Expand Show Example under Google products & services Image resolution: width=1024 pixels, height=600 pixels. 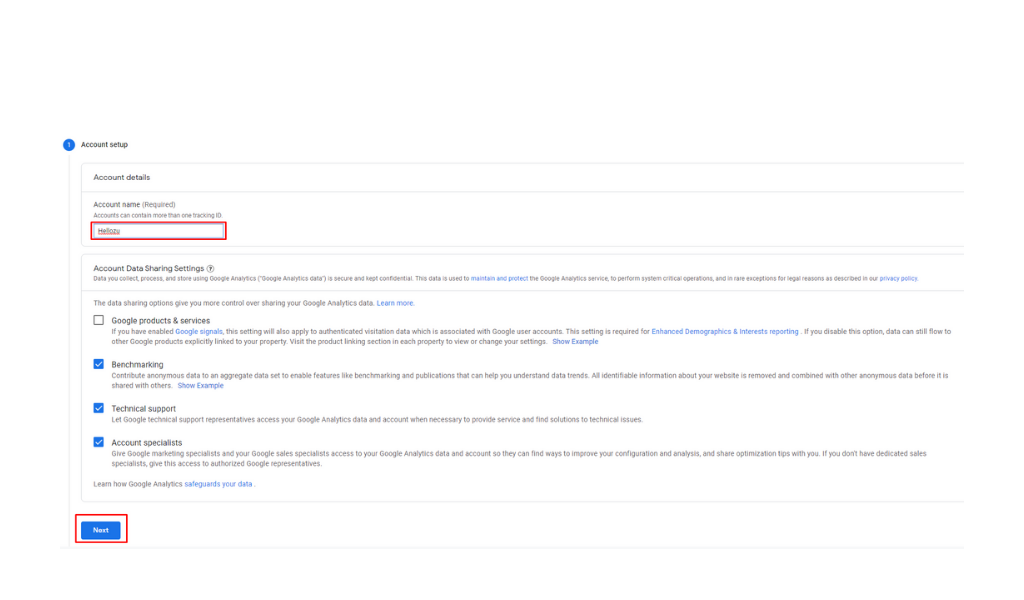pyautogui.click(x=575, y=342)
